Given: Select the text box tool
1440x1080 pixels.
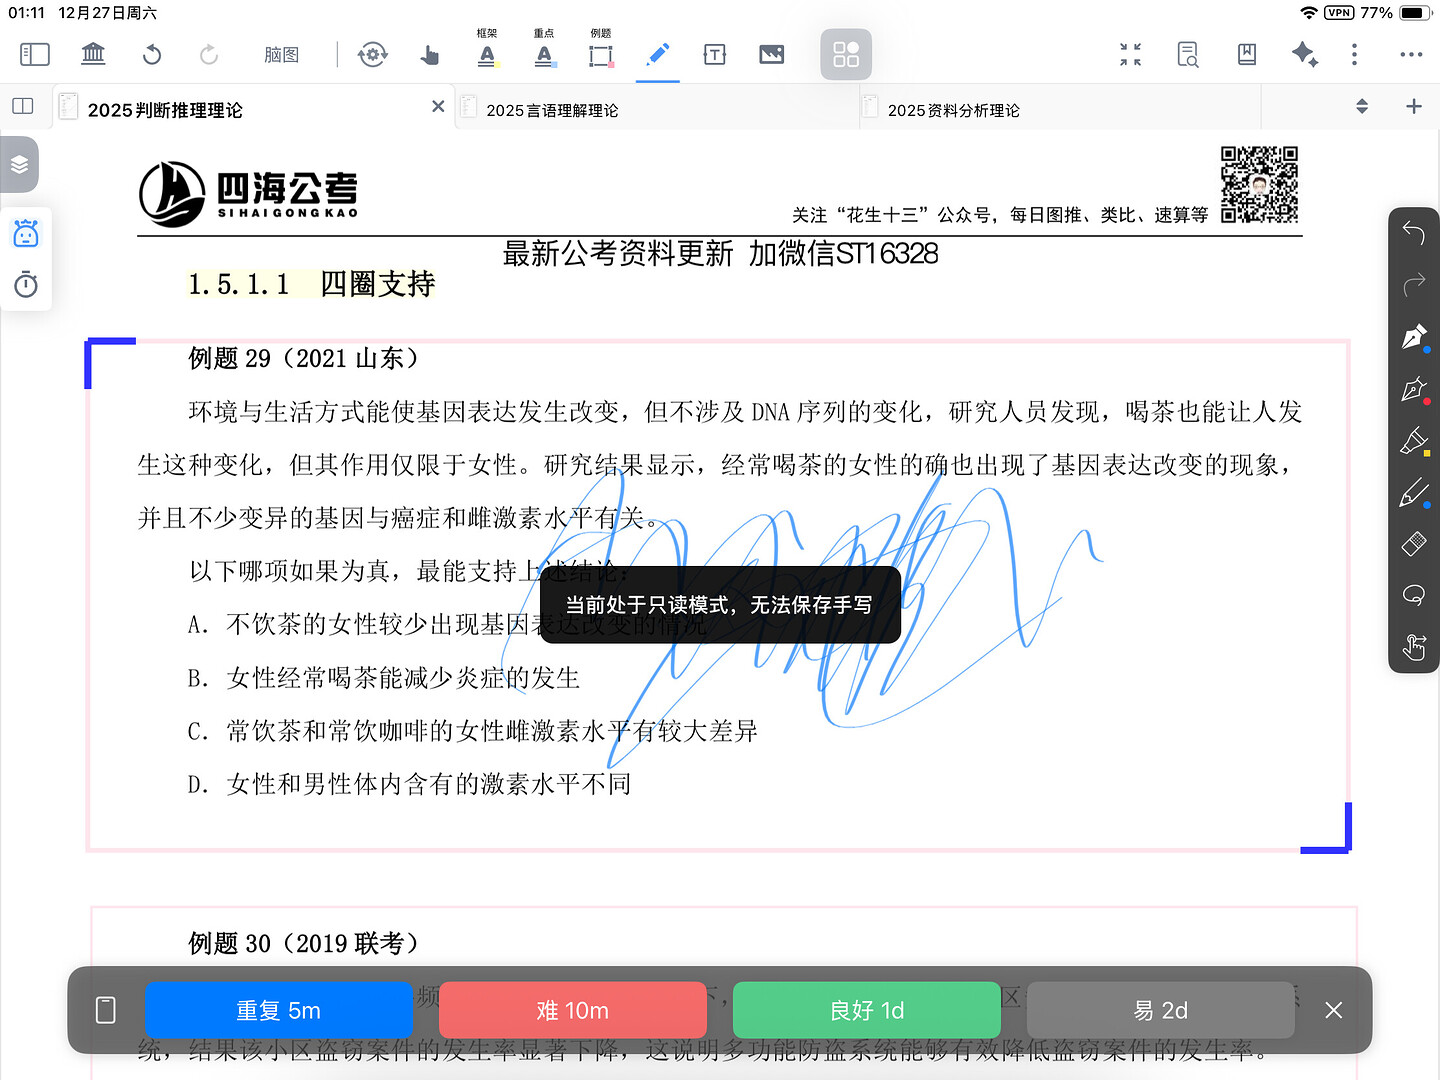Looking at the screenshot, I should (x=714, y=54).
